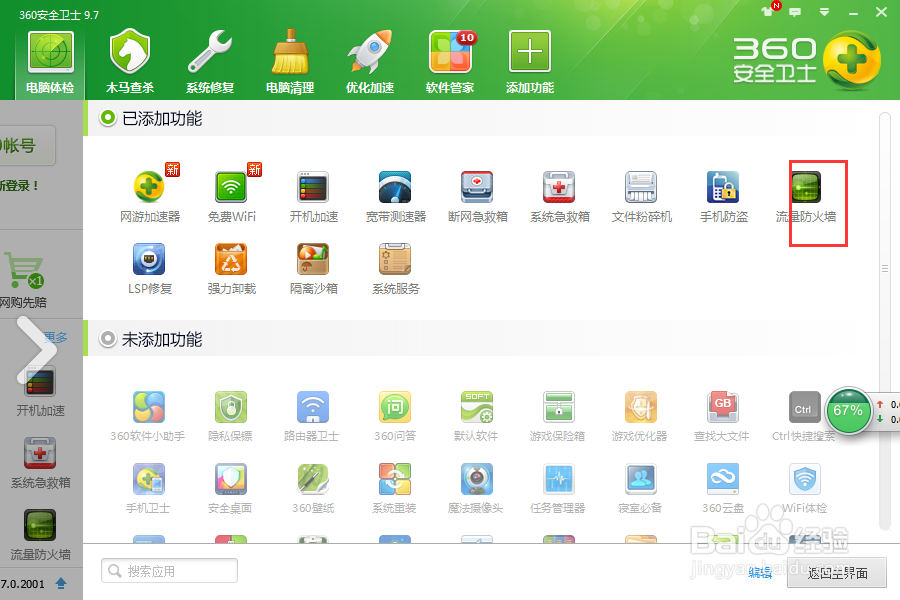The image size is (900, 600).
Task: Open 断网急救箱 tool
Action: pyautogui.click(x=478, y=197)
